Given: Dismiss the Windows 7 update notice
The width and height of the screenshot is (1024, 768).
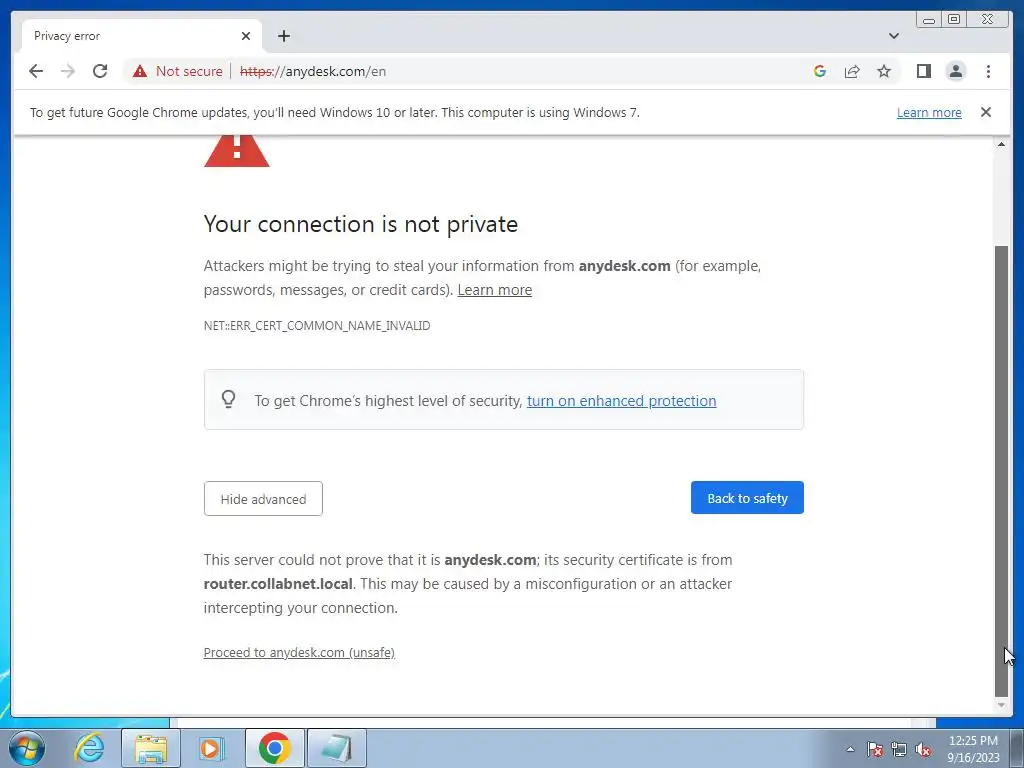Looking at the screenshot, I should (985, 112).
